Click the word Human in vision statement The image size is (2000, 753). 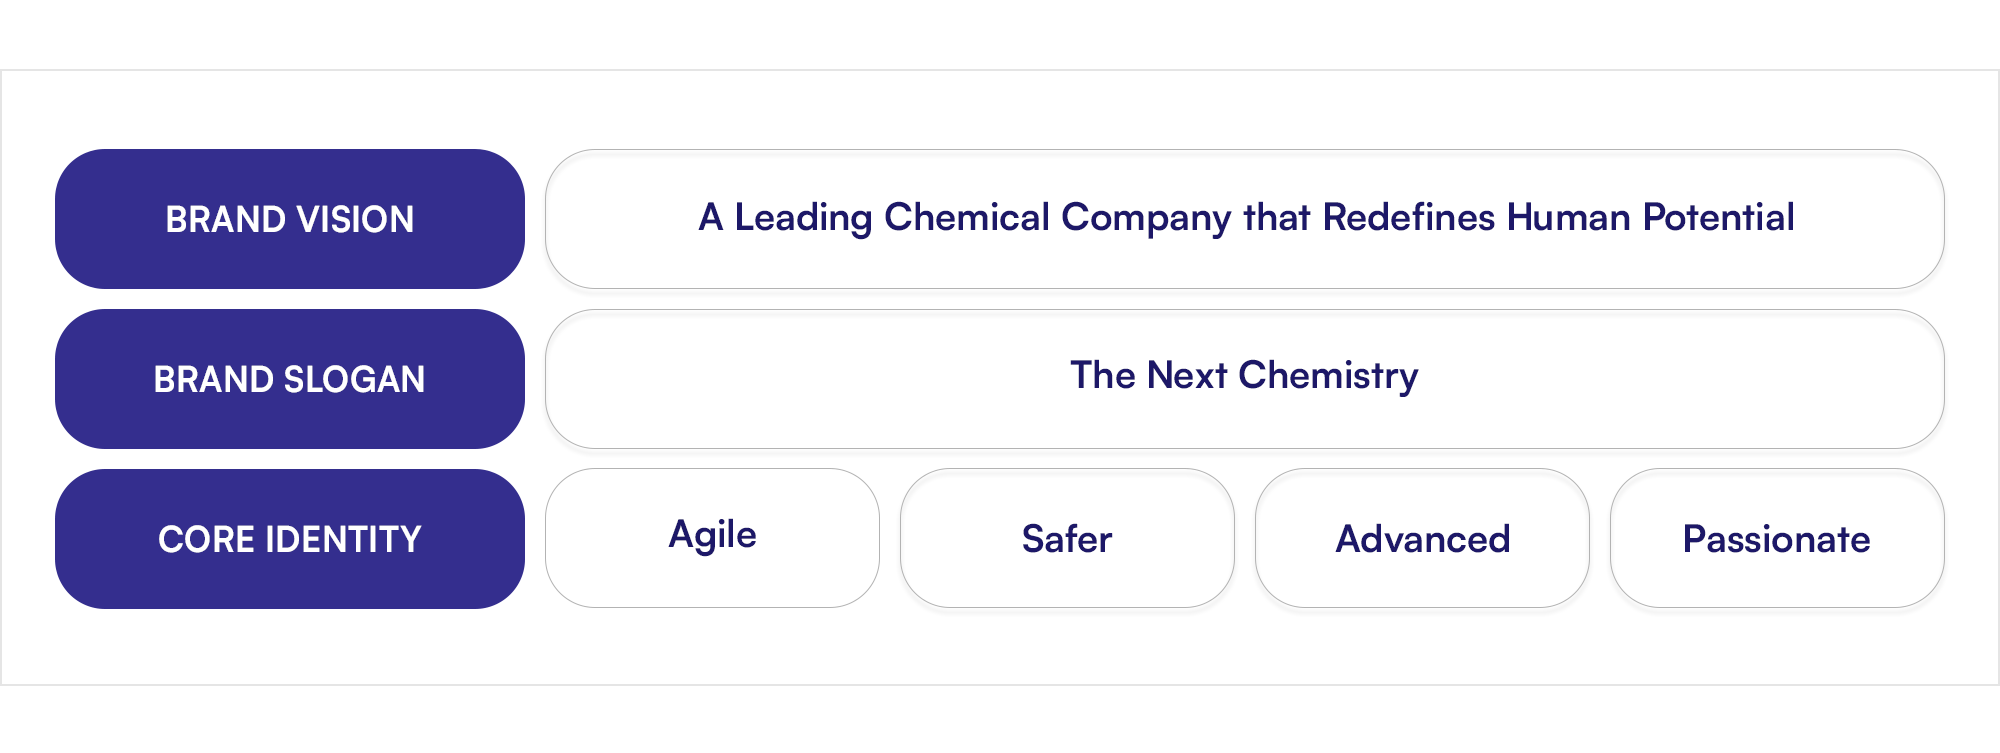click(1569, 217)
